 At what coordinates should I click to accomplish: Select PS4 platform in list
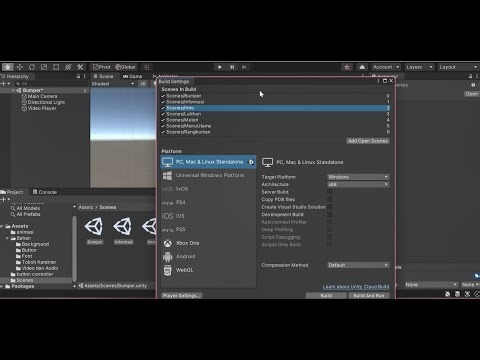click(208, 202)
